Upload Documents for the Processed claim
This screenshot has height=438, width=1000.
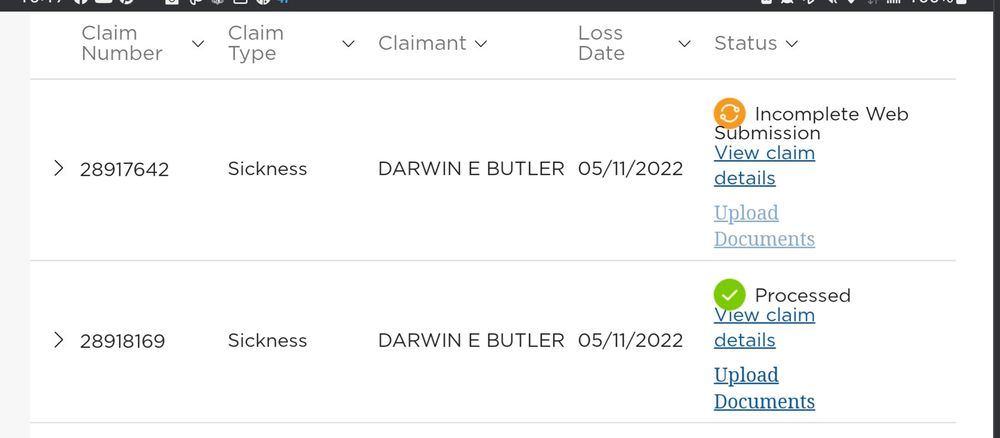(x=764, y=388)
